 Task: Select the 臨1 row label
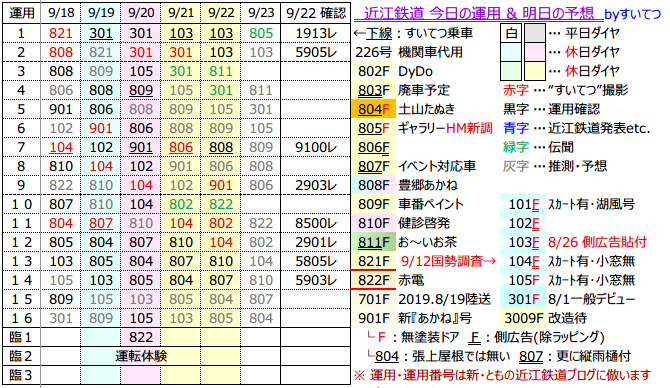click(x=21, y=337)
